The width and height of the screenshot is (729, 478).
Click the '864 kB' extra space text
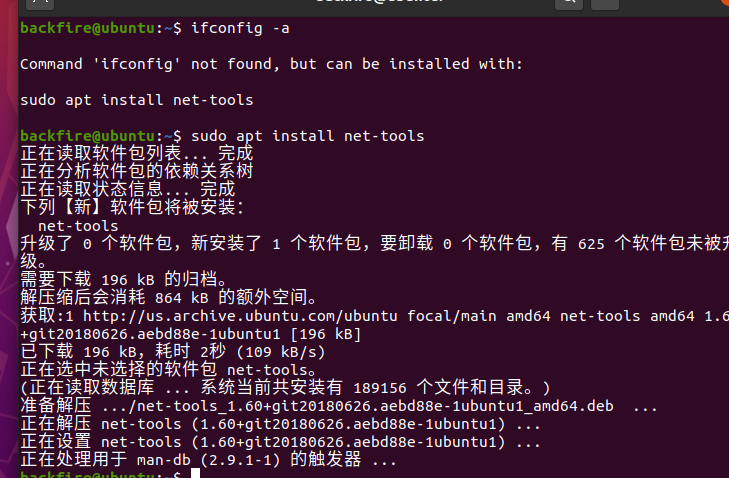click(182, 298)
